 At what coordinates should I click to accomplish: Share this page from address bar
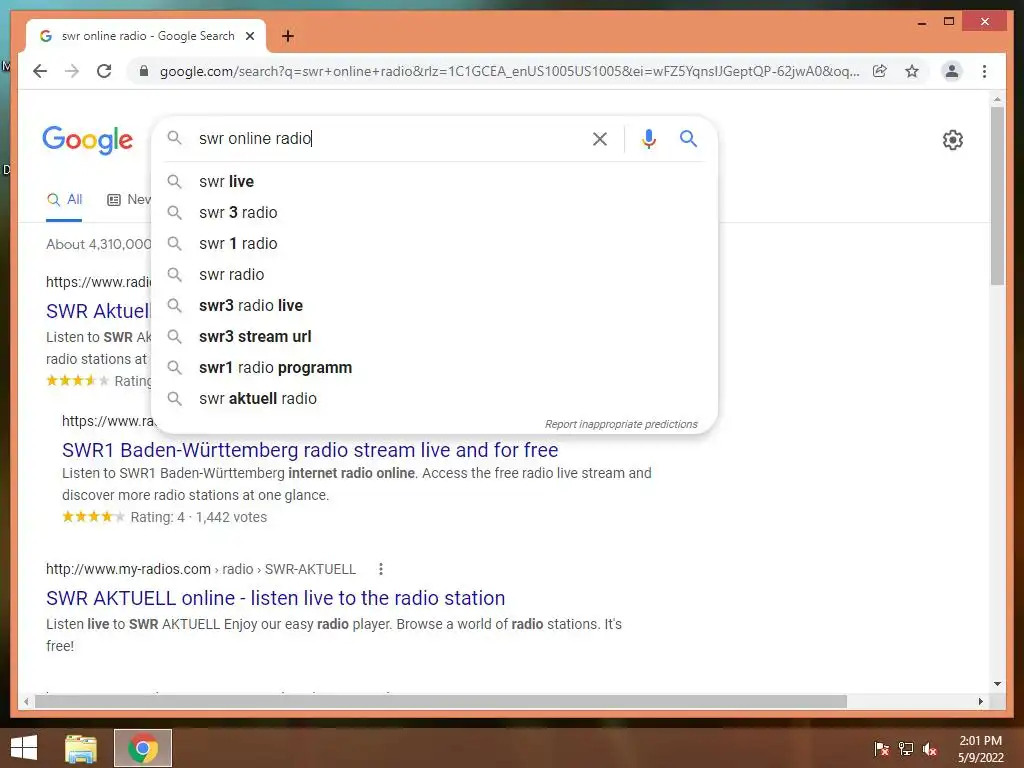coord(880,71)
